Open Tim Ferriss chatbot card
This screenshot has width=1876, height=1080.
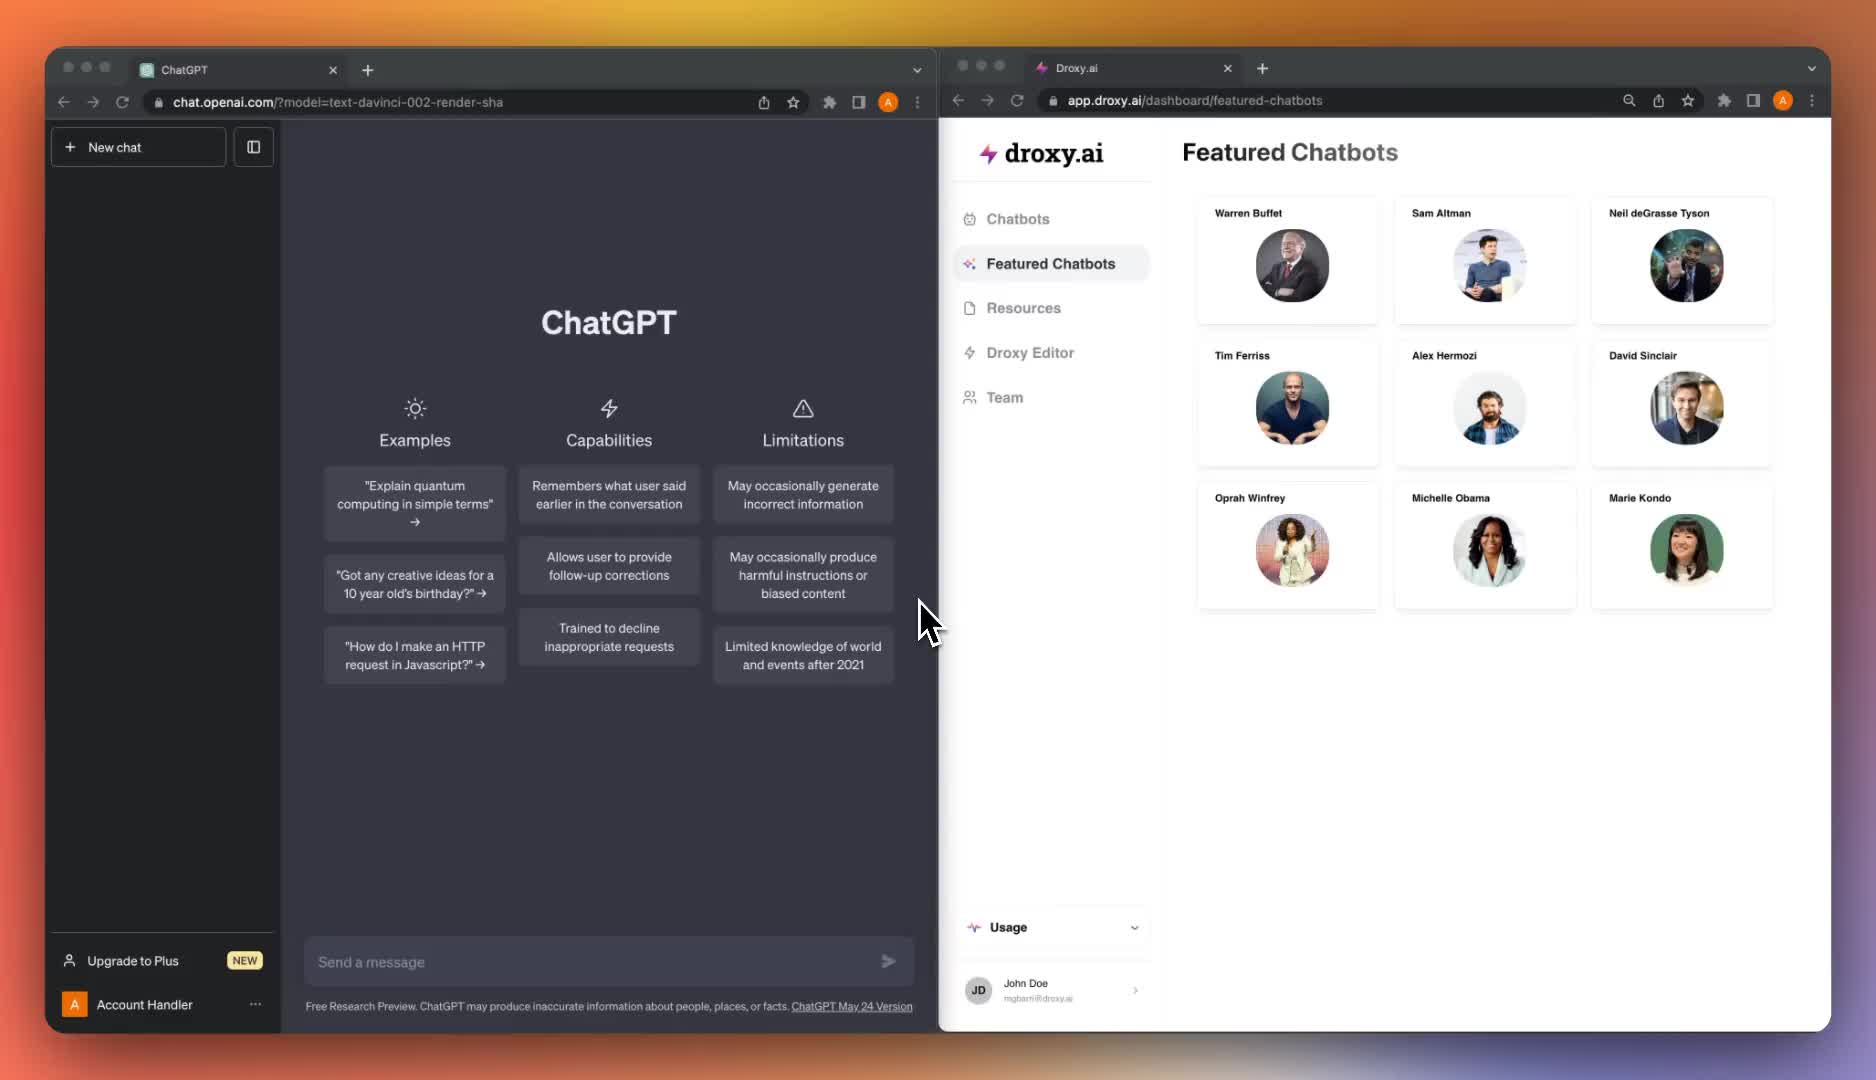1288,403
